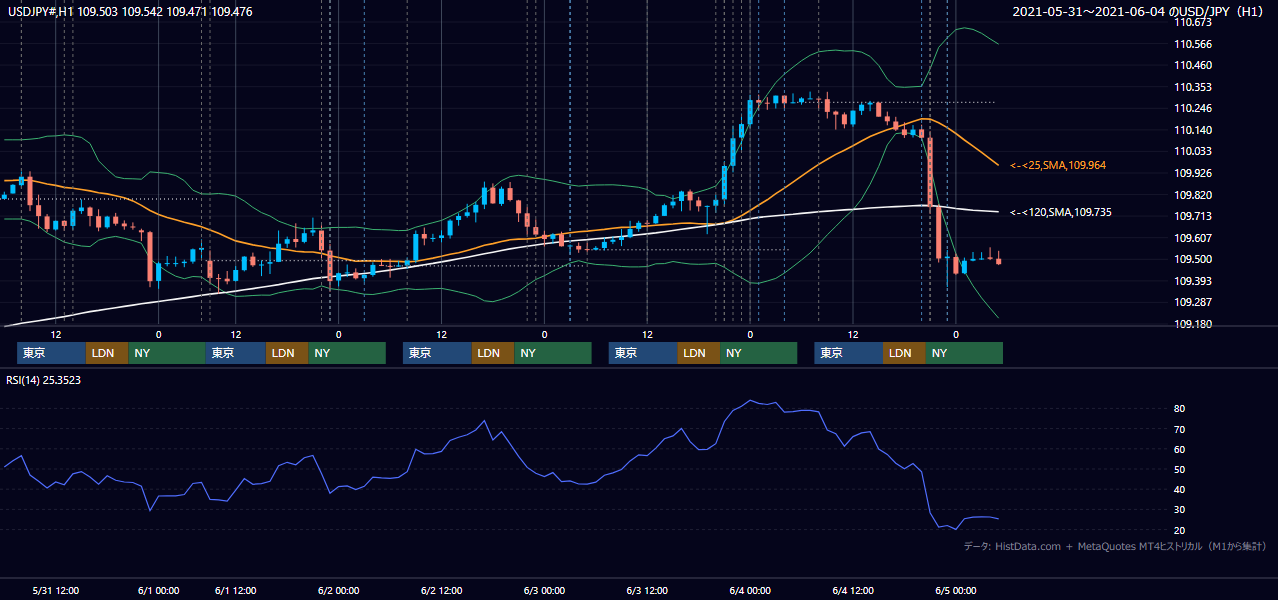Image resolution: width=1278 pixels, height=600 pixels.
Task: Select the 6/1 00:00 date label
Action: [158, 591]
